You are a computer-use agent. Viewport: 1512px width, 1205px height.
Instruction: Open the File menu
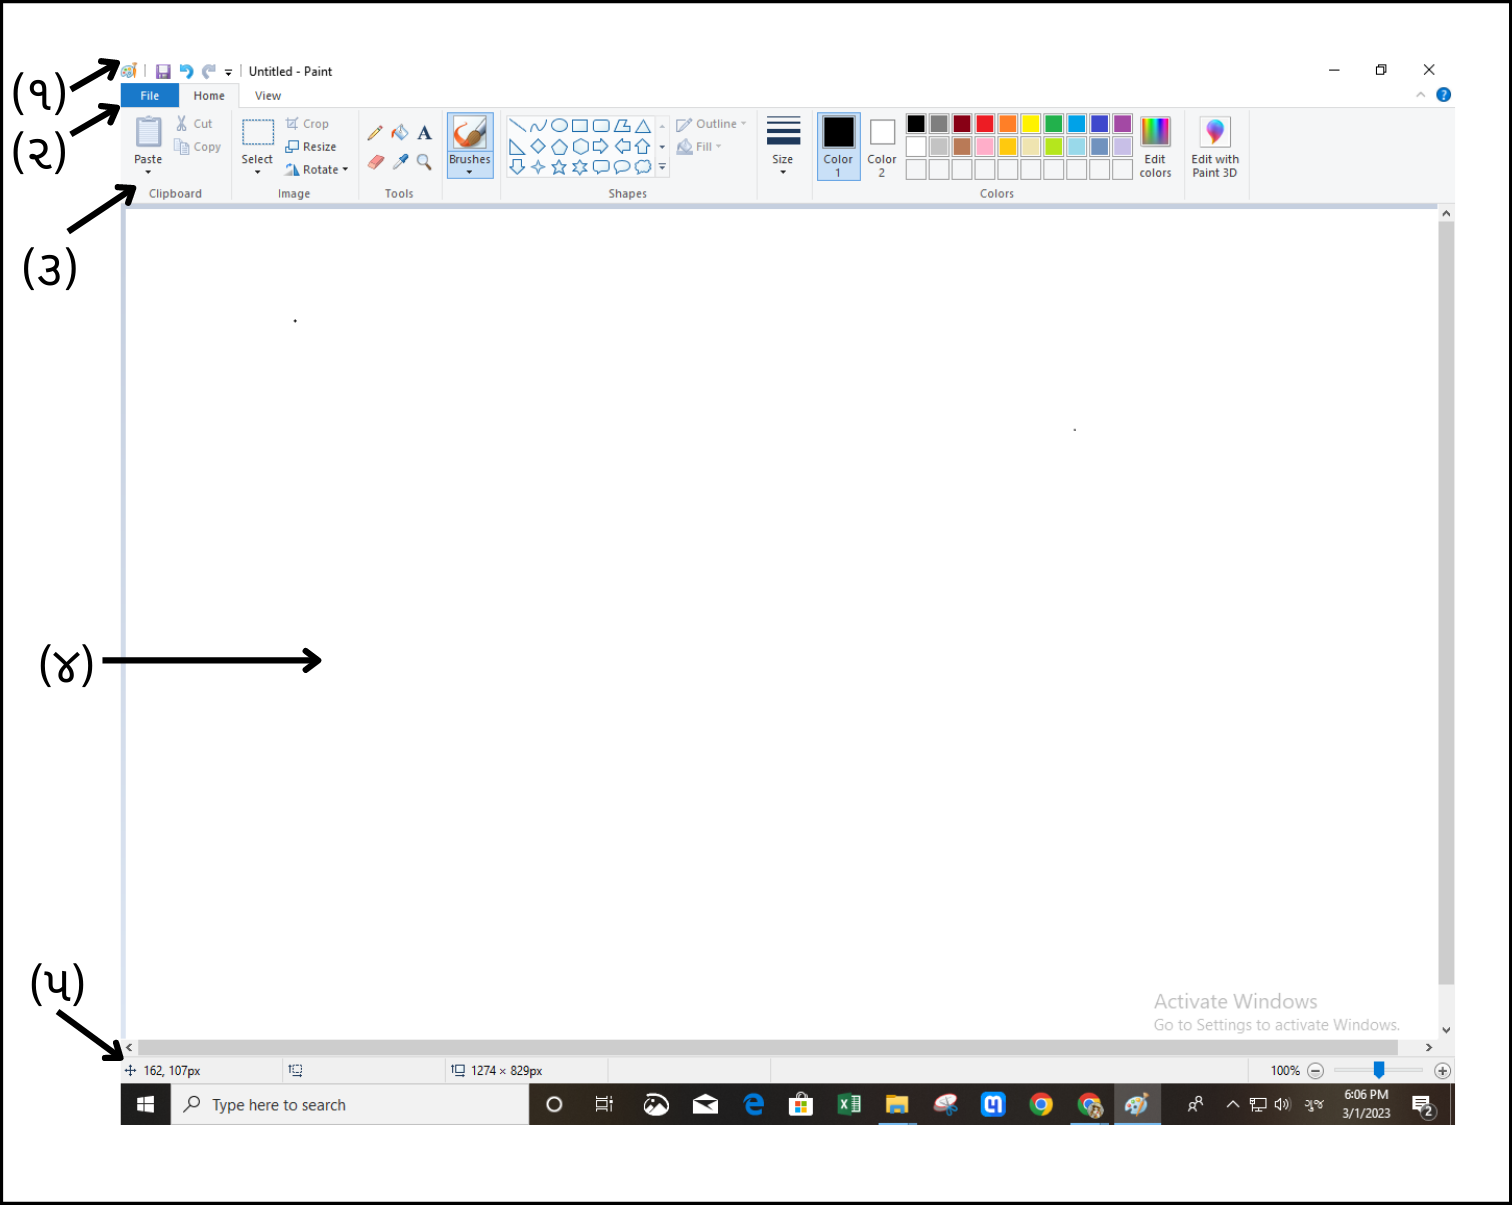pyautogui.click(x=150, y=96)
